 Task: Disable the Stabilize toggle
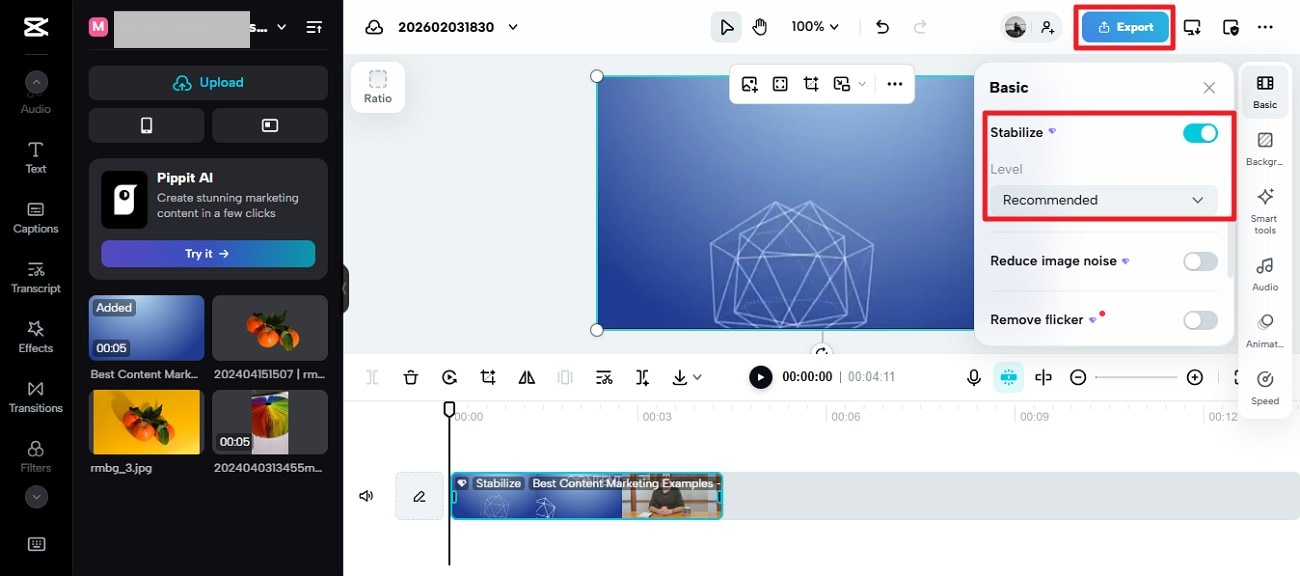pos(1200,133)
